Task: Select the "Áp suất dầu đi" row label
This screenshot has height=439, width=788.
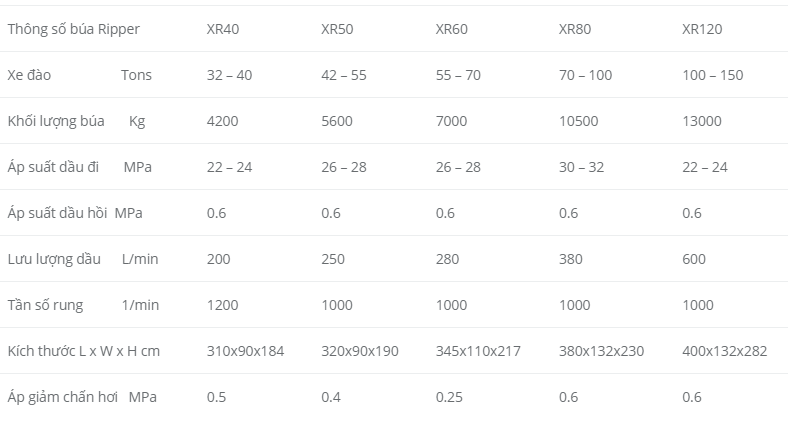Action: [x=53, y=167]
